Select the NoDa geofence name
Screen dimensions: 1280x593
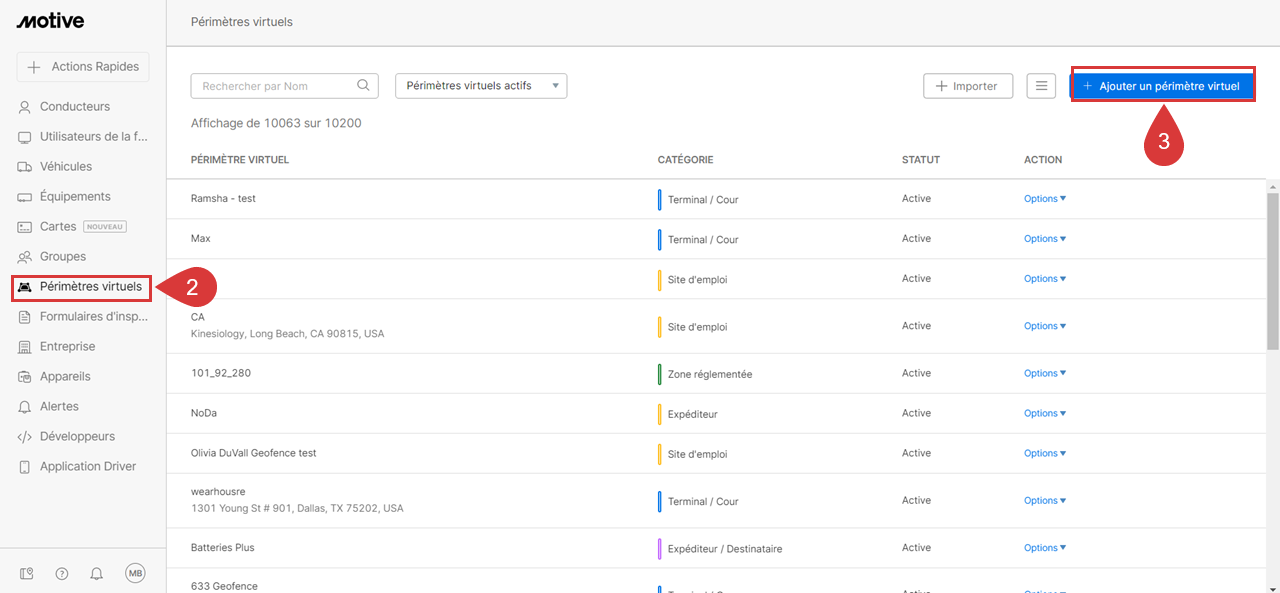coord(204,413)
